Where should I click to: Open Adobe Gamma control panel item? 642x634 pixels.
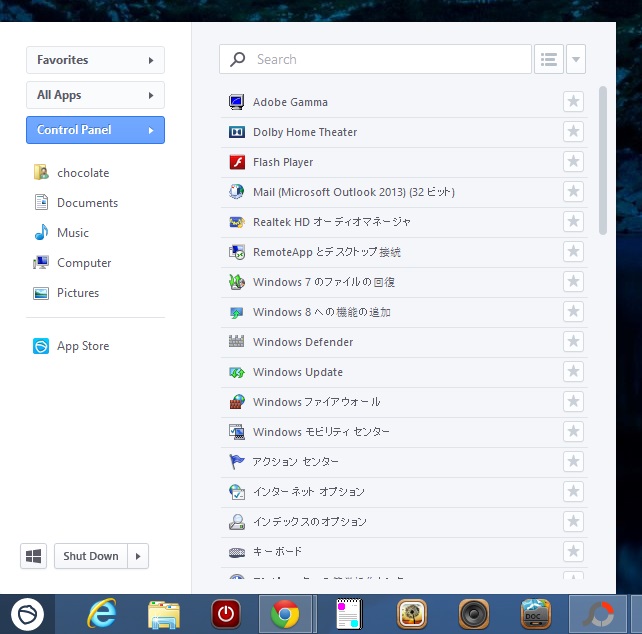pyautogui.click(x=289, y=102)
